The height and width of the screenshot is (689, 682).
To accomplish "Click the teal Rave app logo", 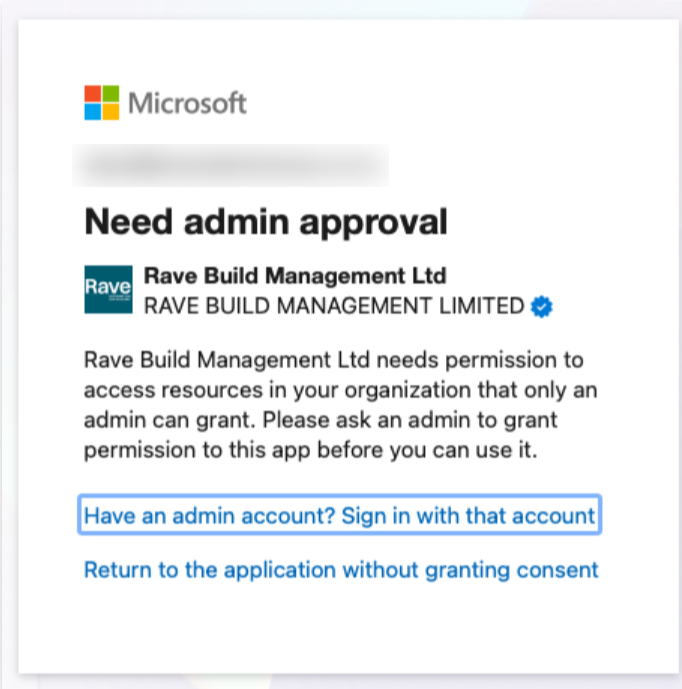I will [108, 290].
